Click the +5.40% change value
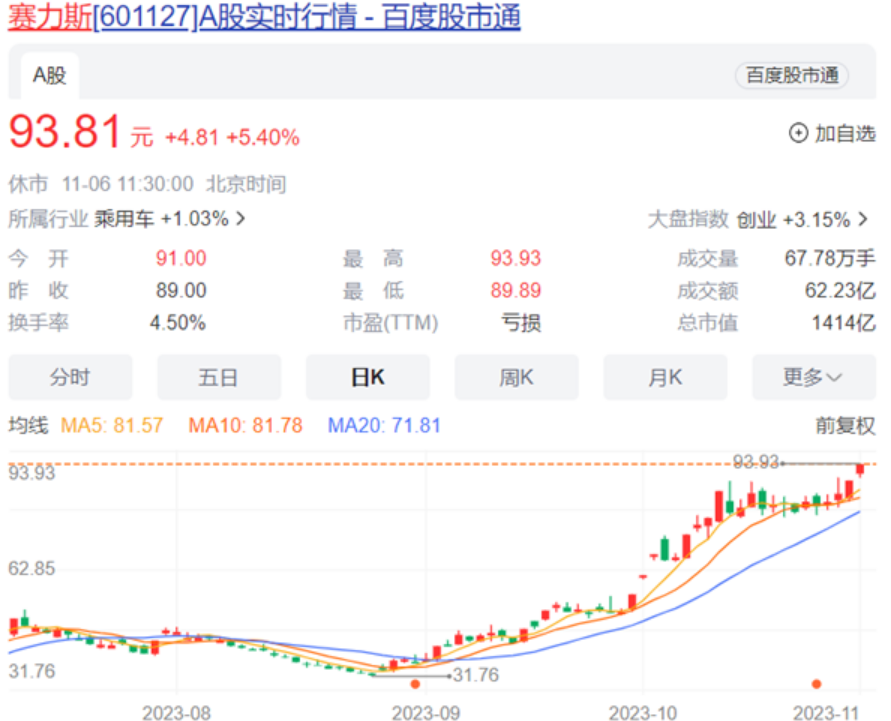 pos(263,137)
